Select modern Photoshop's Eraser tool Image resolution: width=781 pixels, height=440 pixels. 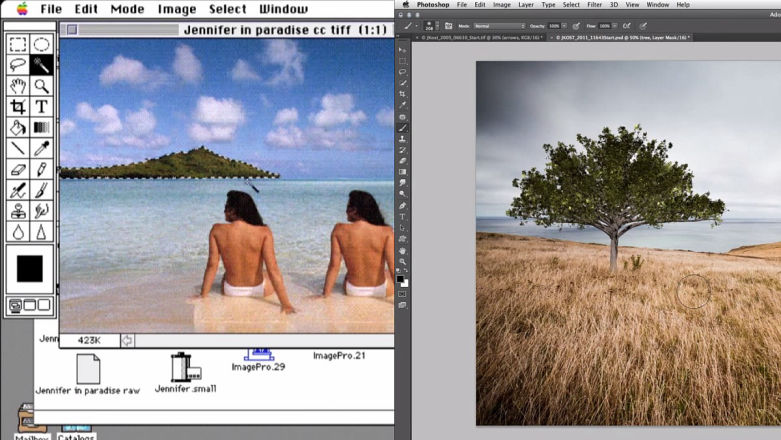402,161
